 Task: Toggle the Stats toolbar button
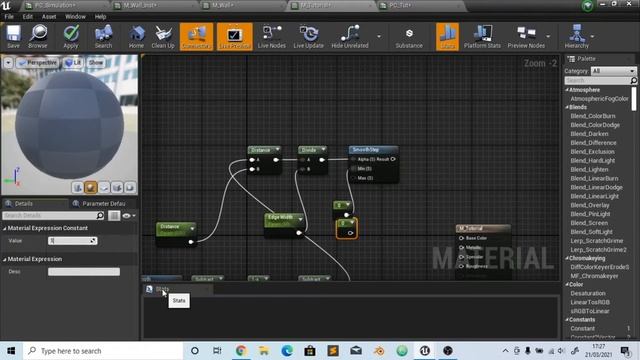pos(447,36)
